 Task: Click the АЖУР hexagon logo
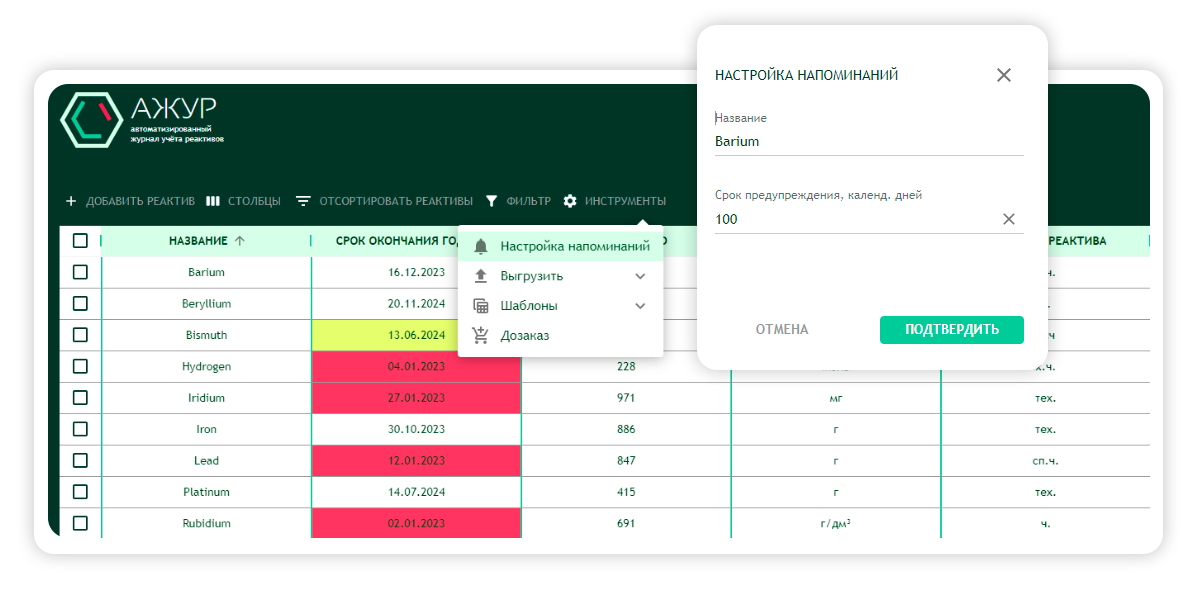click(91, 120)
